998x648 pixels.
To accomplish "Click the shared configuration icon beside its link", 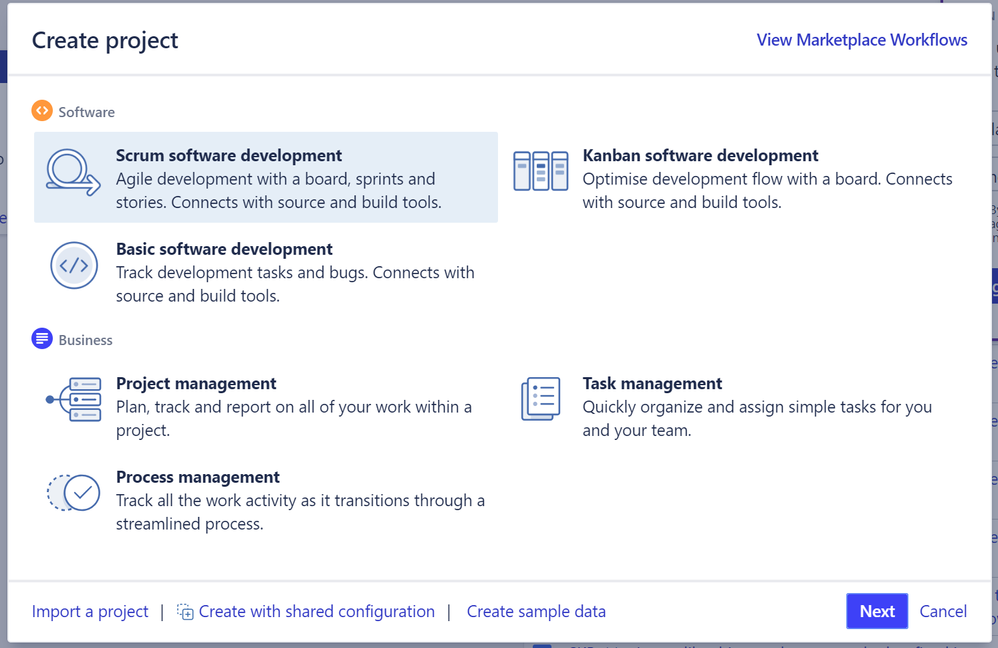I will 185,610.
